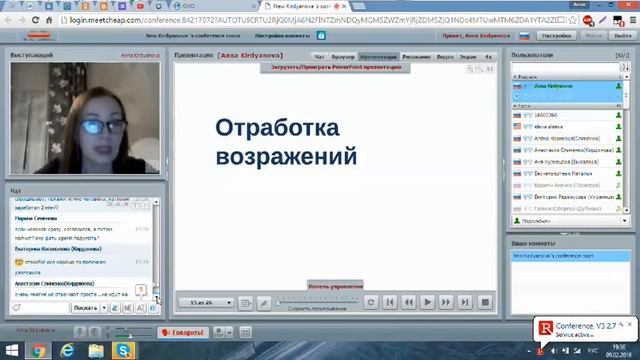The width and height of the screenshot is (640, 360).
Task: Click 'Выйти' logout button
Action: 622,36
